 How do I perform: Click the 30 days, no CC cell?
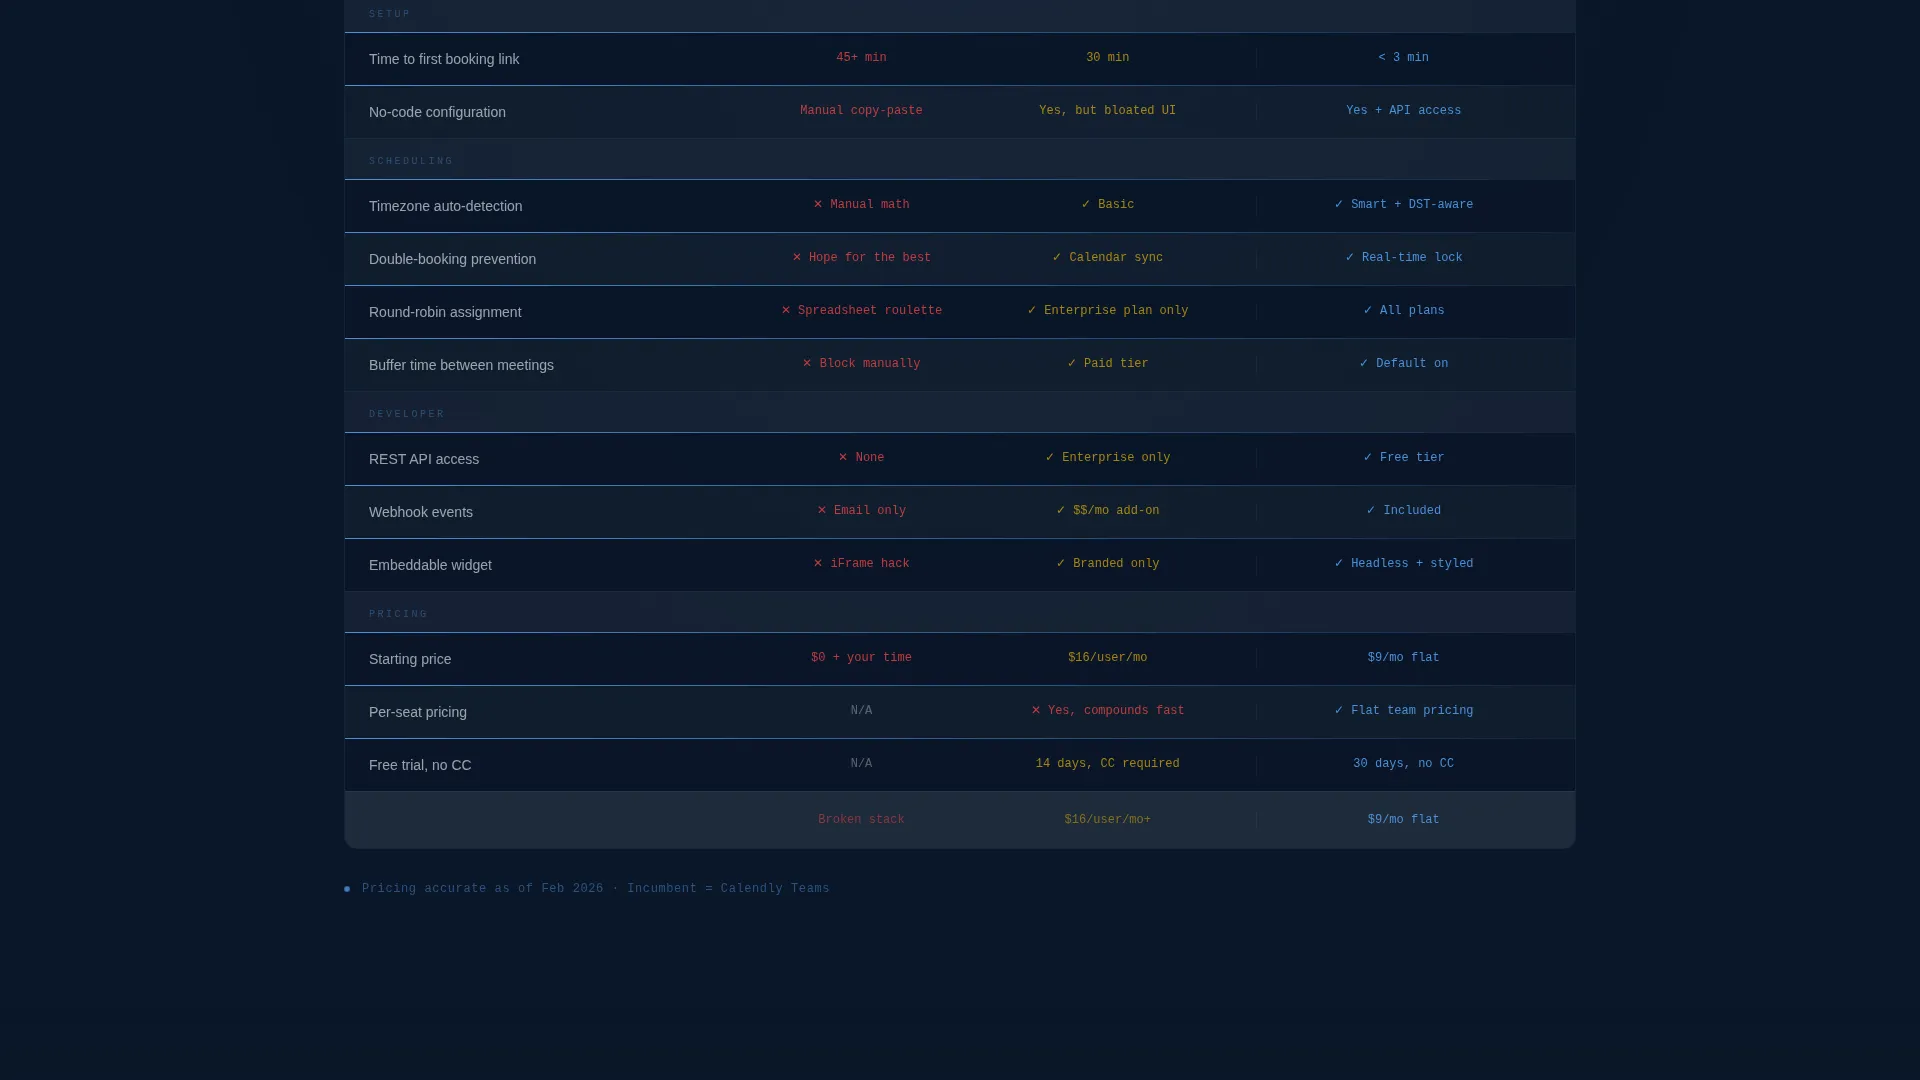1403,764
